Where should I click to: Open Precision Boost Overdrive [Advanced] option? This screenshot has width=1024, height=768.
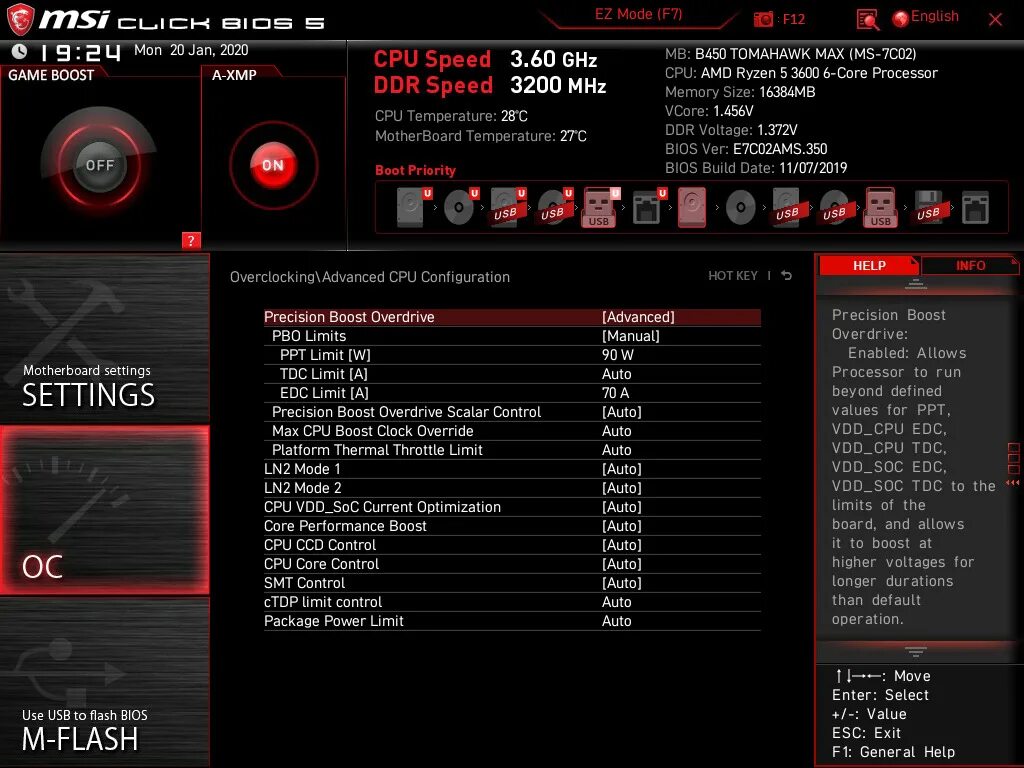pyautogui.click(x=512, y=317)
